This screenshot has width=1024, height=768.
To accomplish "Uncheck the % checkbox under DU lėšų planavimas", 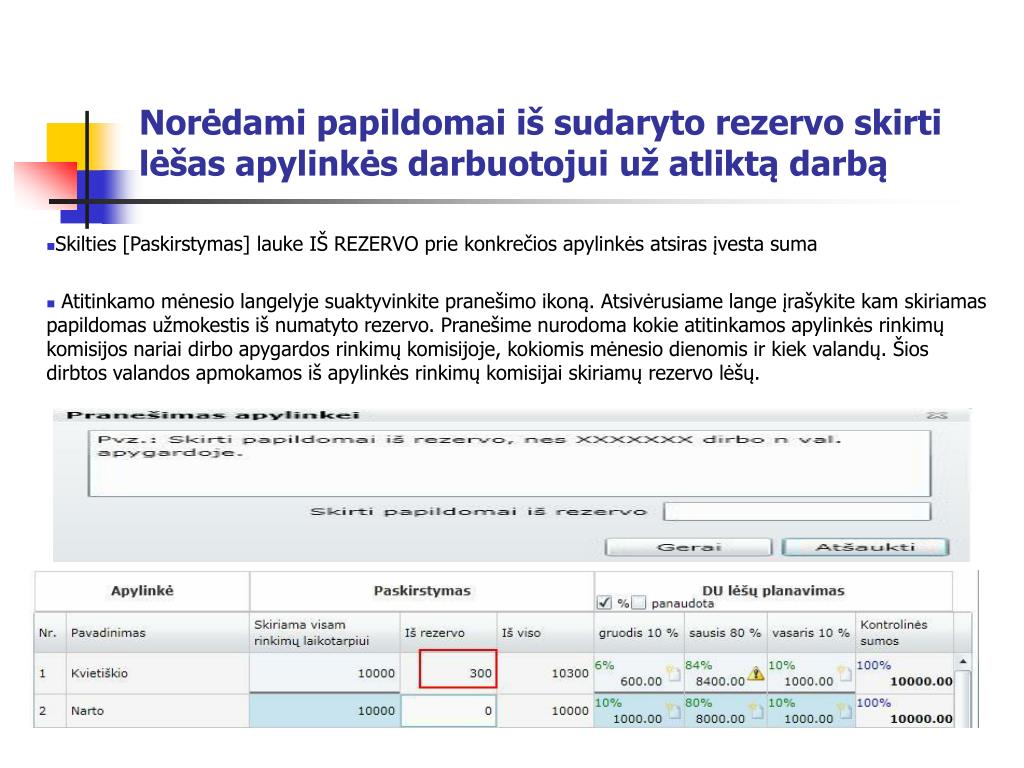I will click(x=604, y=602).
